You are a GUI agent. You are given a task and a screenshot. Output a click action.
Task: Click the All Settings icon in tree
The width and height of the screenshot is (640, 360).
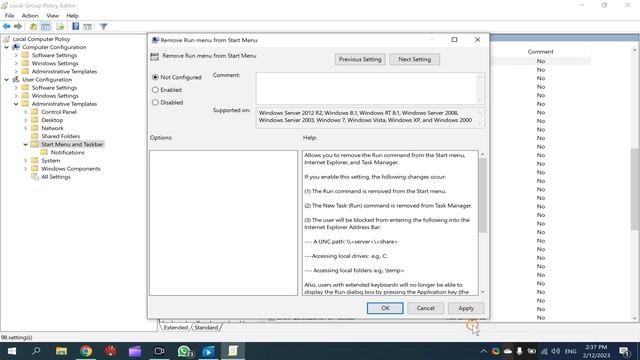pyautogui.click(x=35, y=177)
